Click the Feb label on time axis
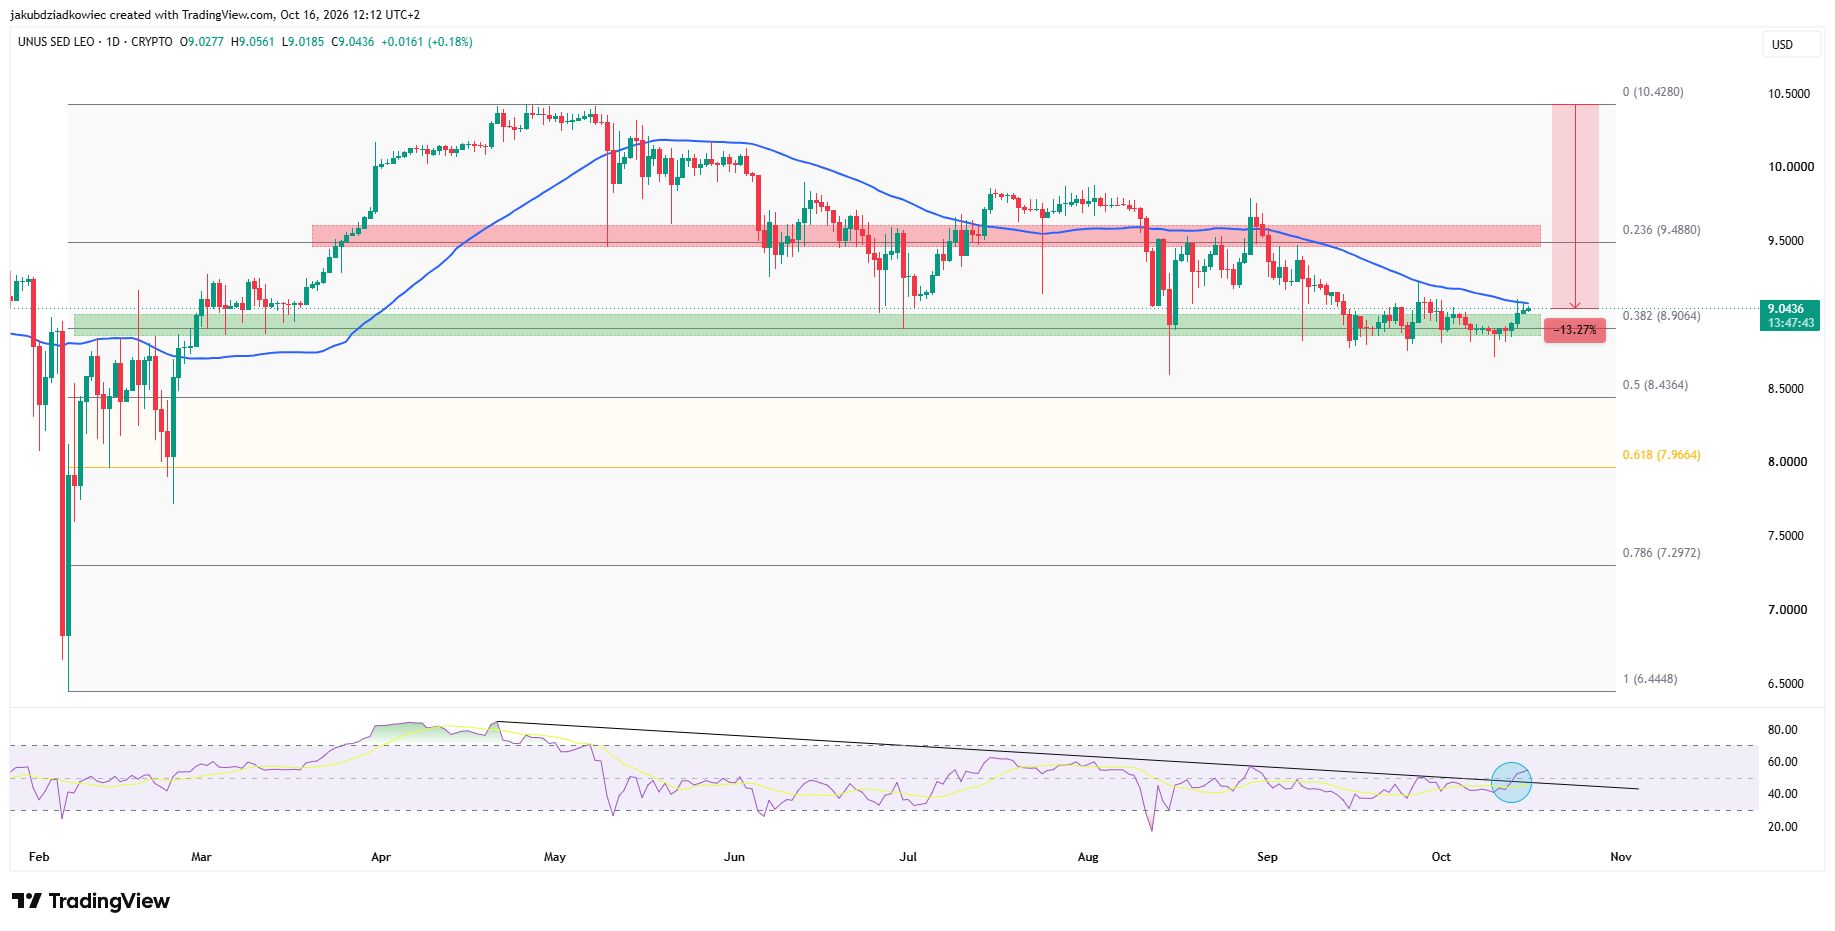The height and width of the screenshot is (931, 1835). click(39, 857)
